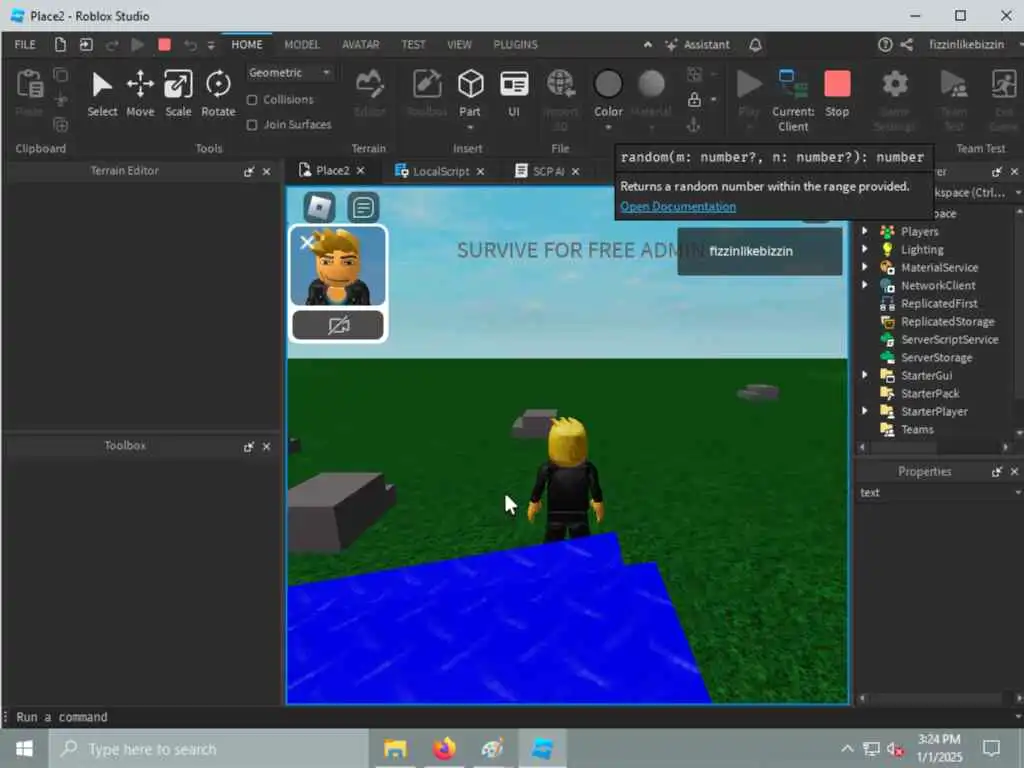Click the Windows search box
Screen dimensions: 1024x768
[209, 749]
